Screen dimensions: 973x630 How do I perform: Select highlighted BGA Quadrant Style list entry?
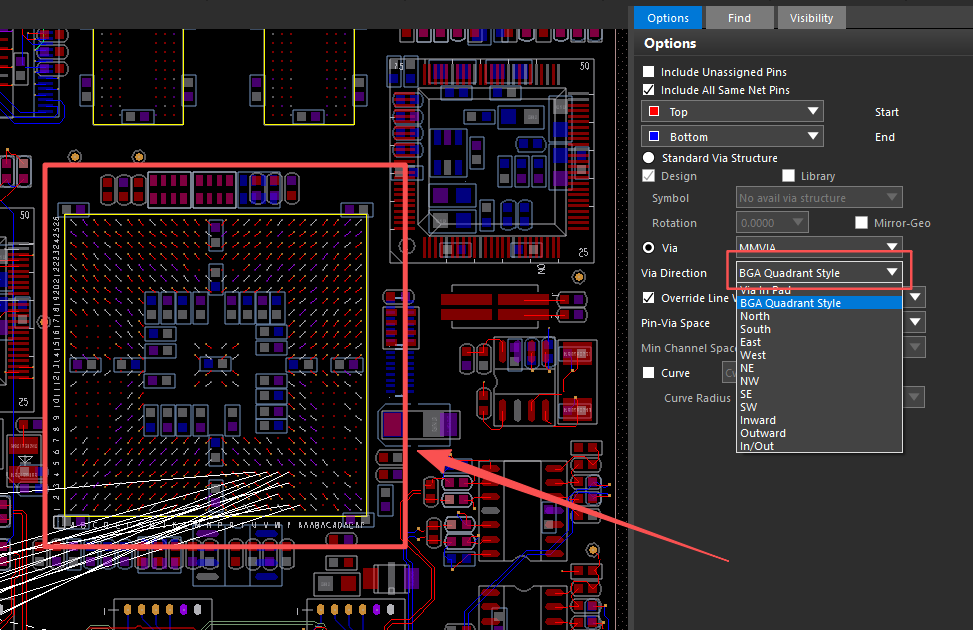(790, 303)
